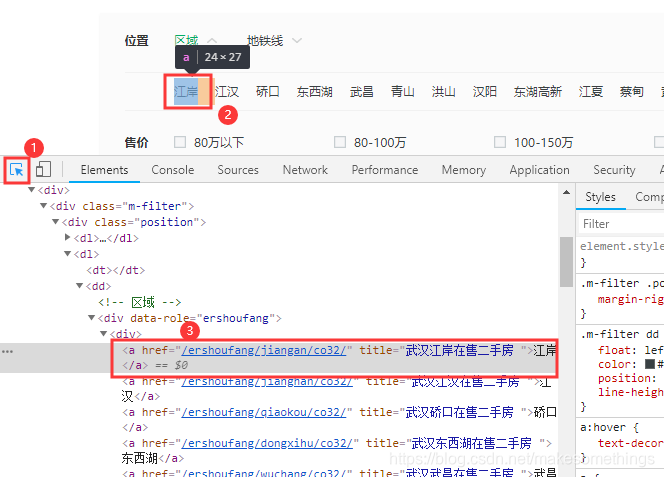
Task: Click the element.style rule in Styles
Action: pyautogui.click(x=622, y=246)
